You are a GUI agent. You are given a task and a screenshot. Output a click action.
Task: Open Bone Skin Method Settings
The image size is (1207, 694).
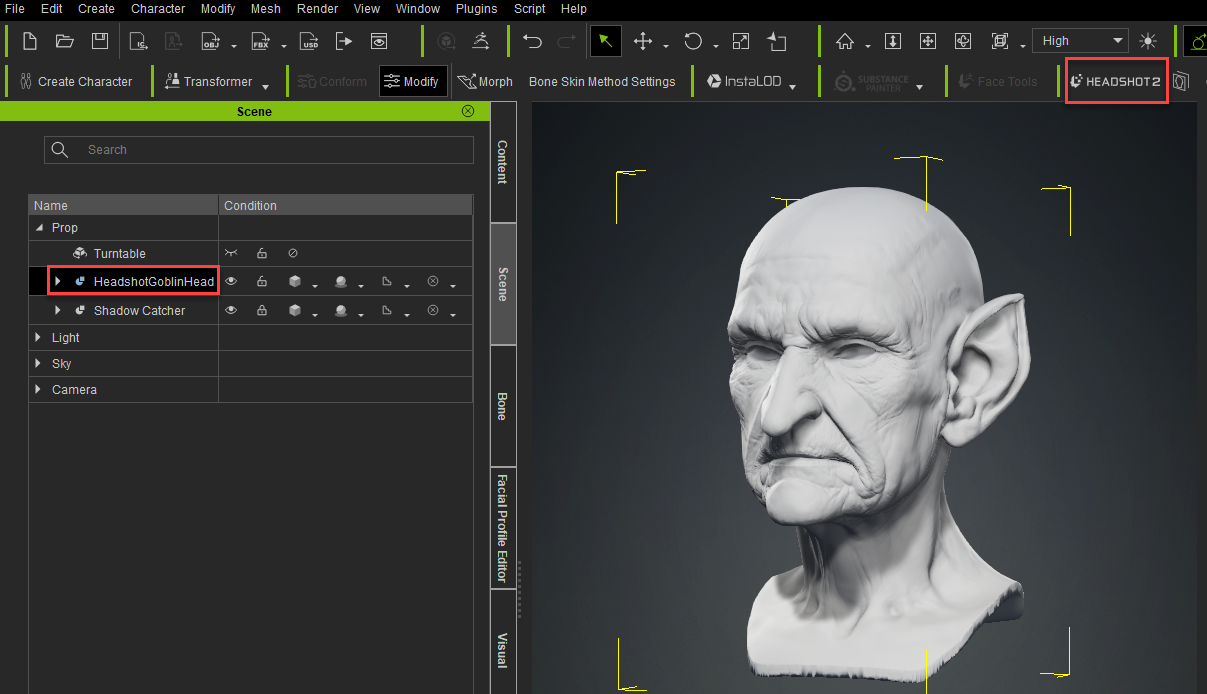click(602, 81)
